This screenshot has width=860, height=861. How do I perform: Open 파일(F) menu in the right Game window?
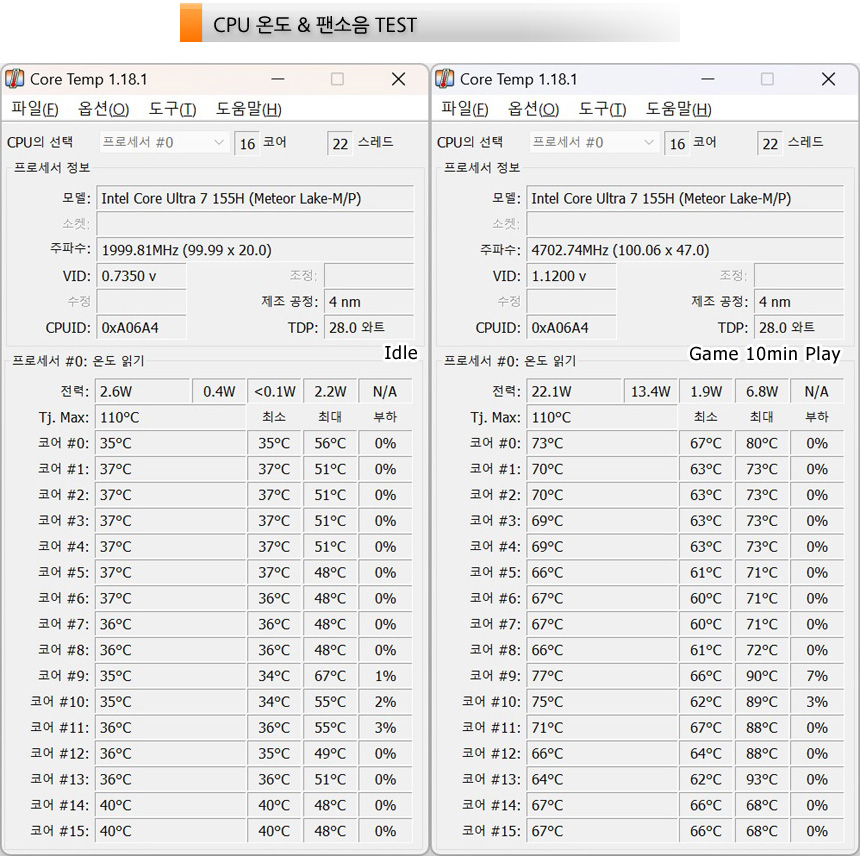[465, 109]
